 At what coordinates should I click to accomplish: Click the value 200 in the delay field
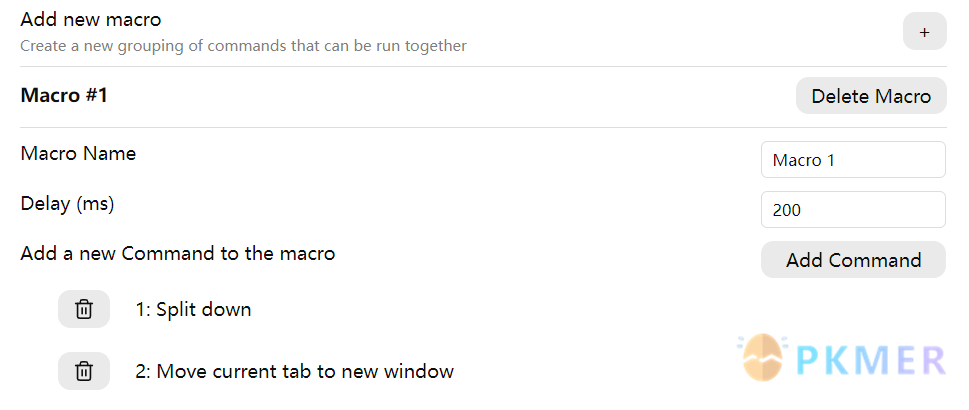pos(787,210)
